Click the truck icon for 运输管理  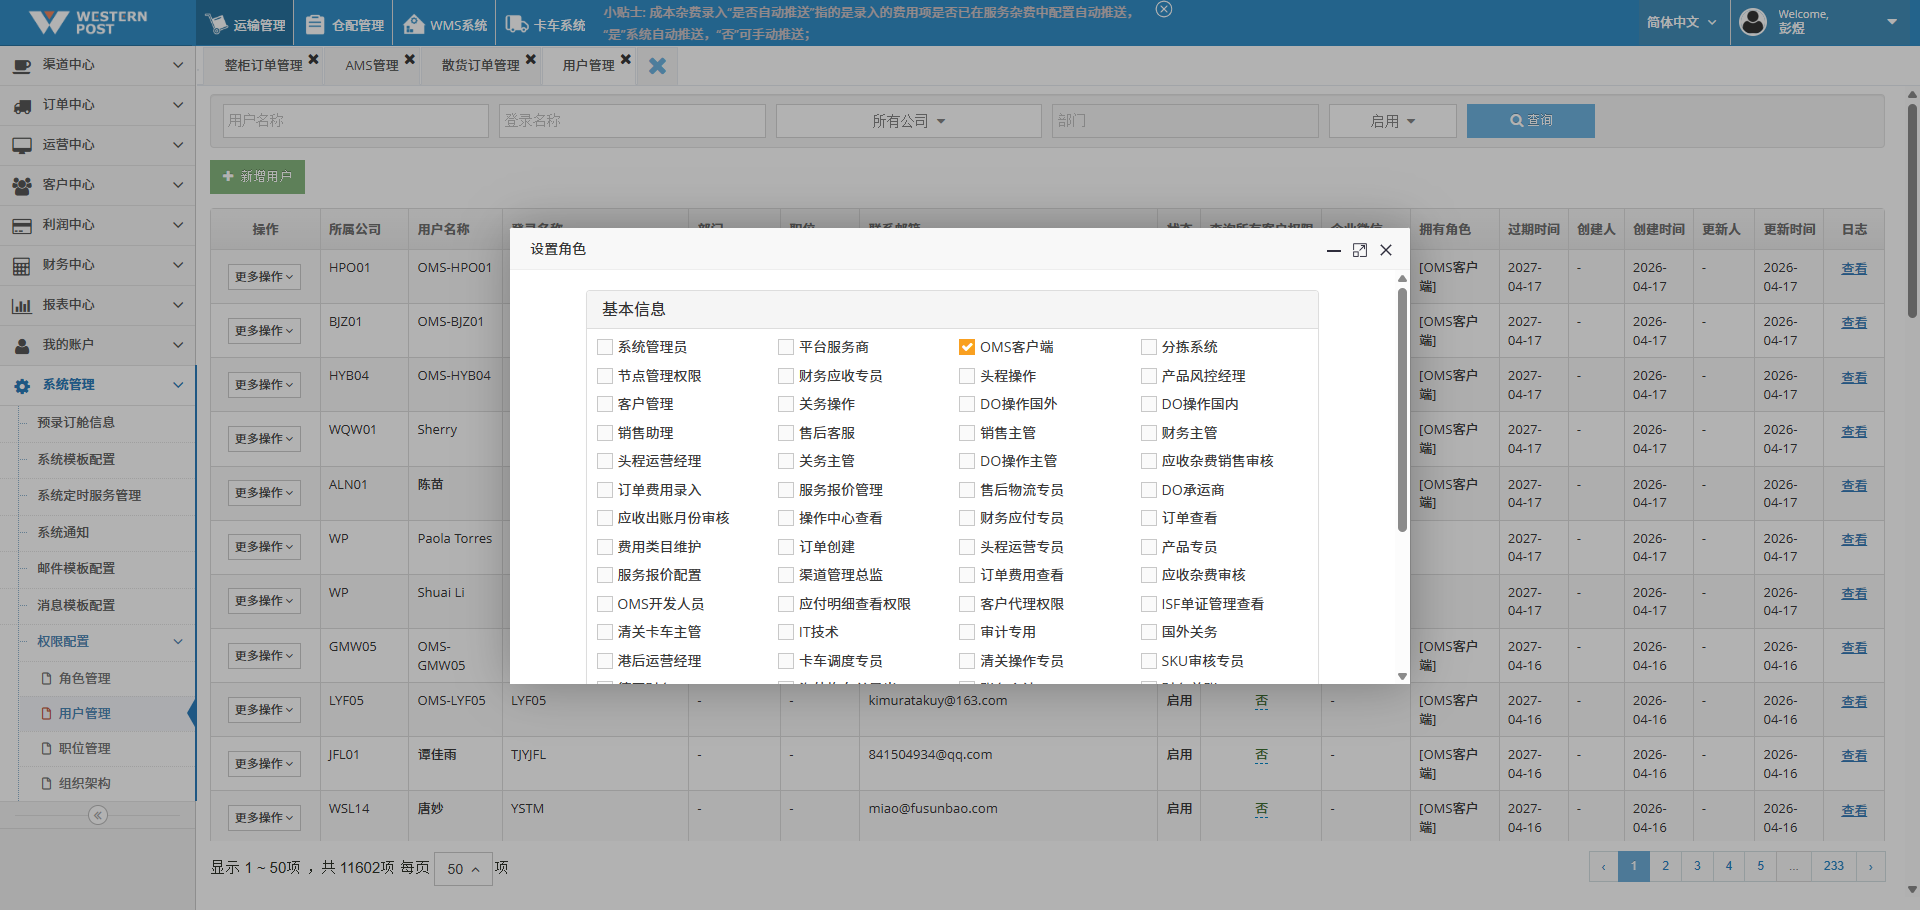[216, 24]
